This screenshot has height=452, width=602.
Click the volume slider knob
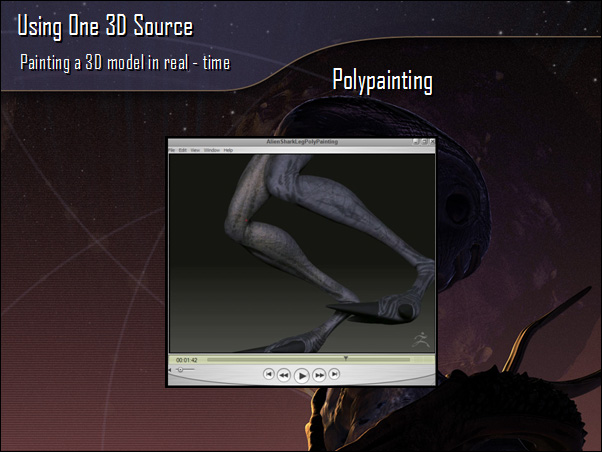[x=180, y=370]
